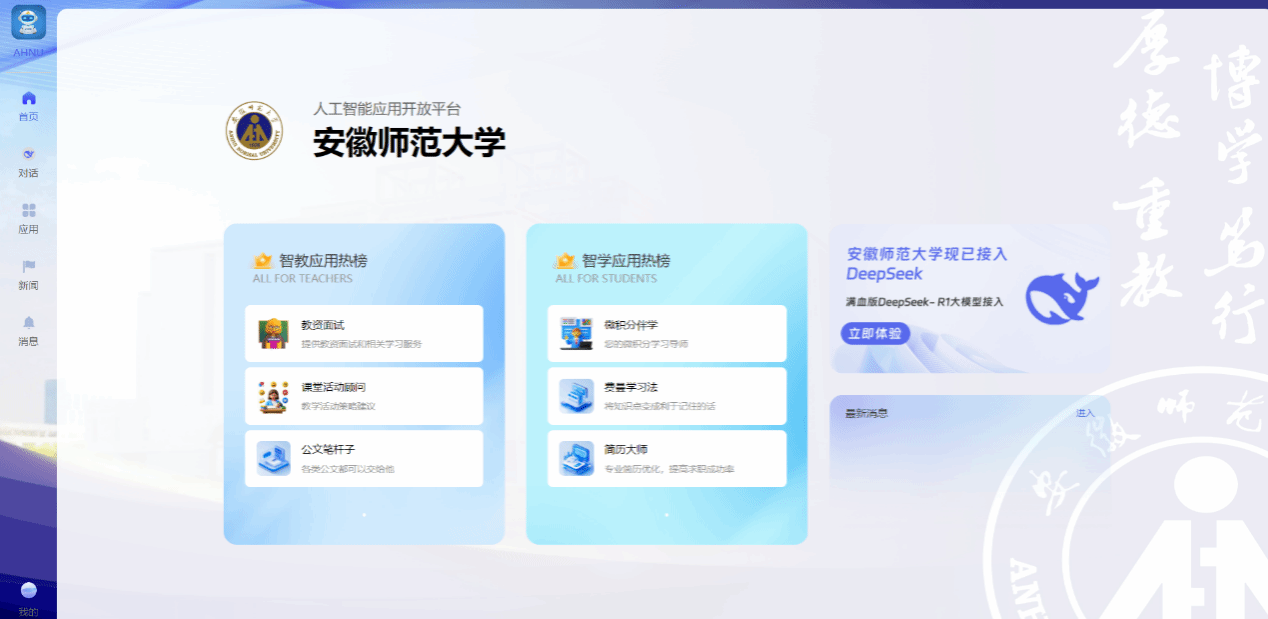1268x619 pixels.
Task: Open the 费曼学习法 app card
Action: [x=667, y=396]
